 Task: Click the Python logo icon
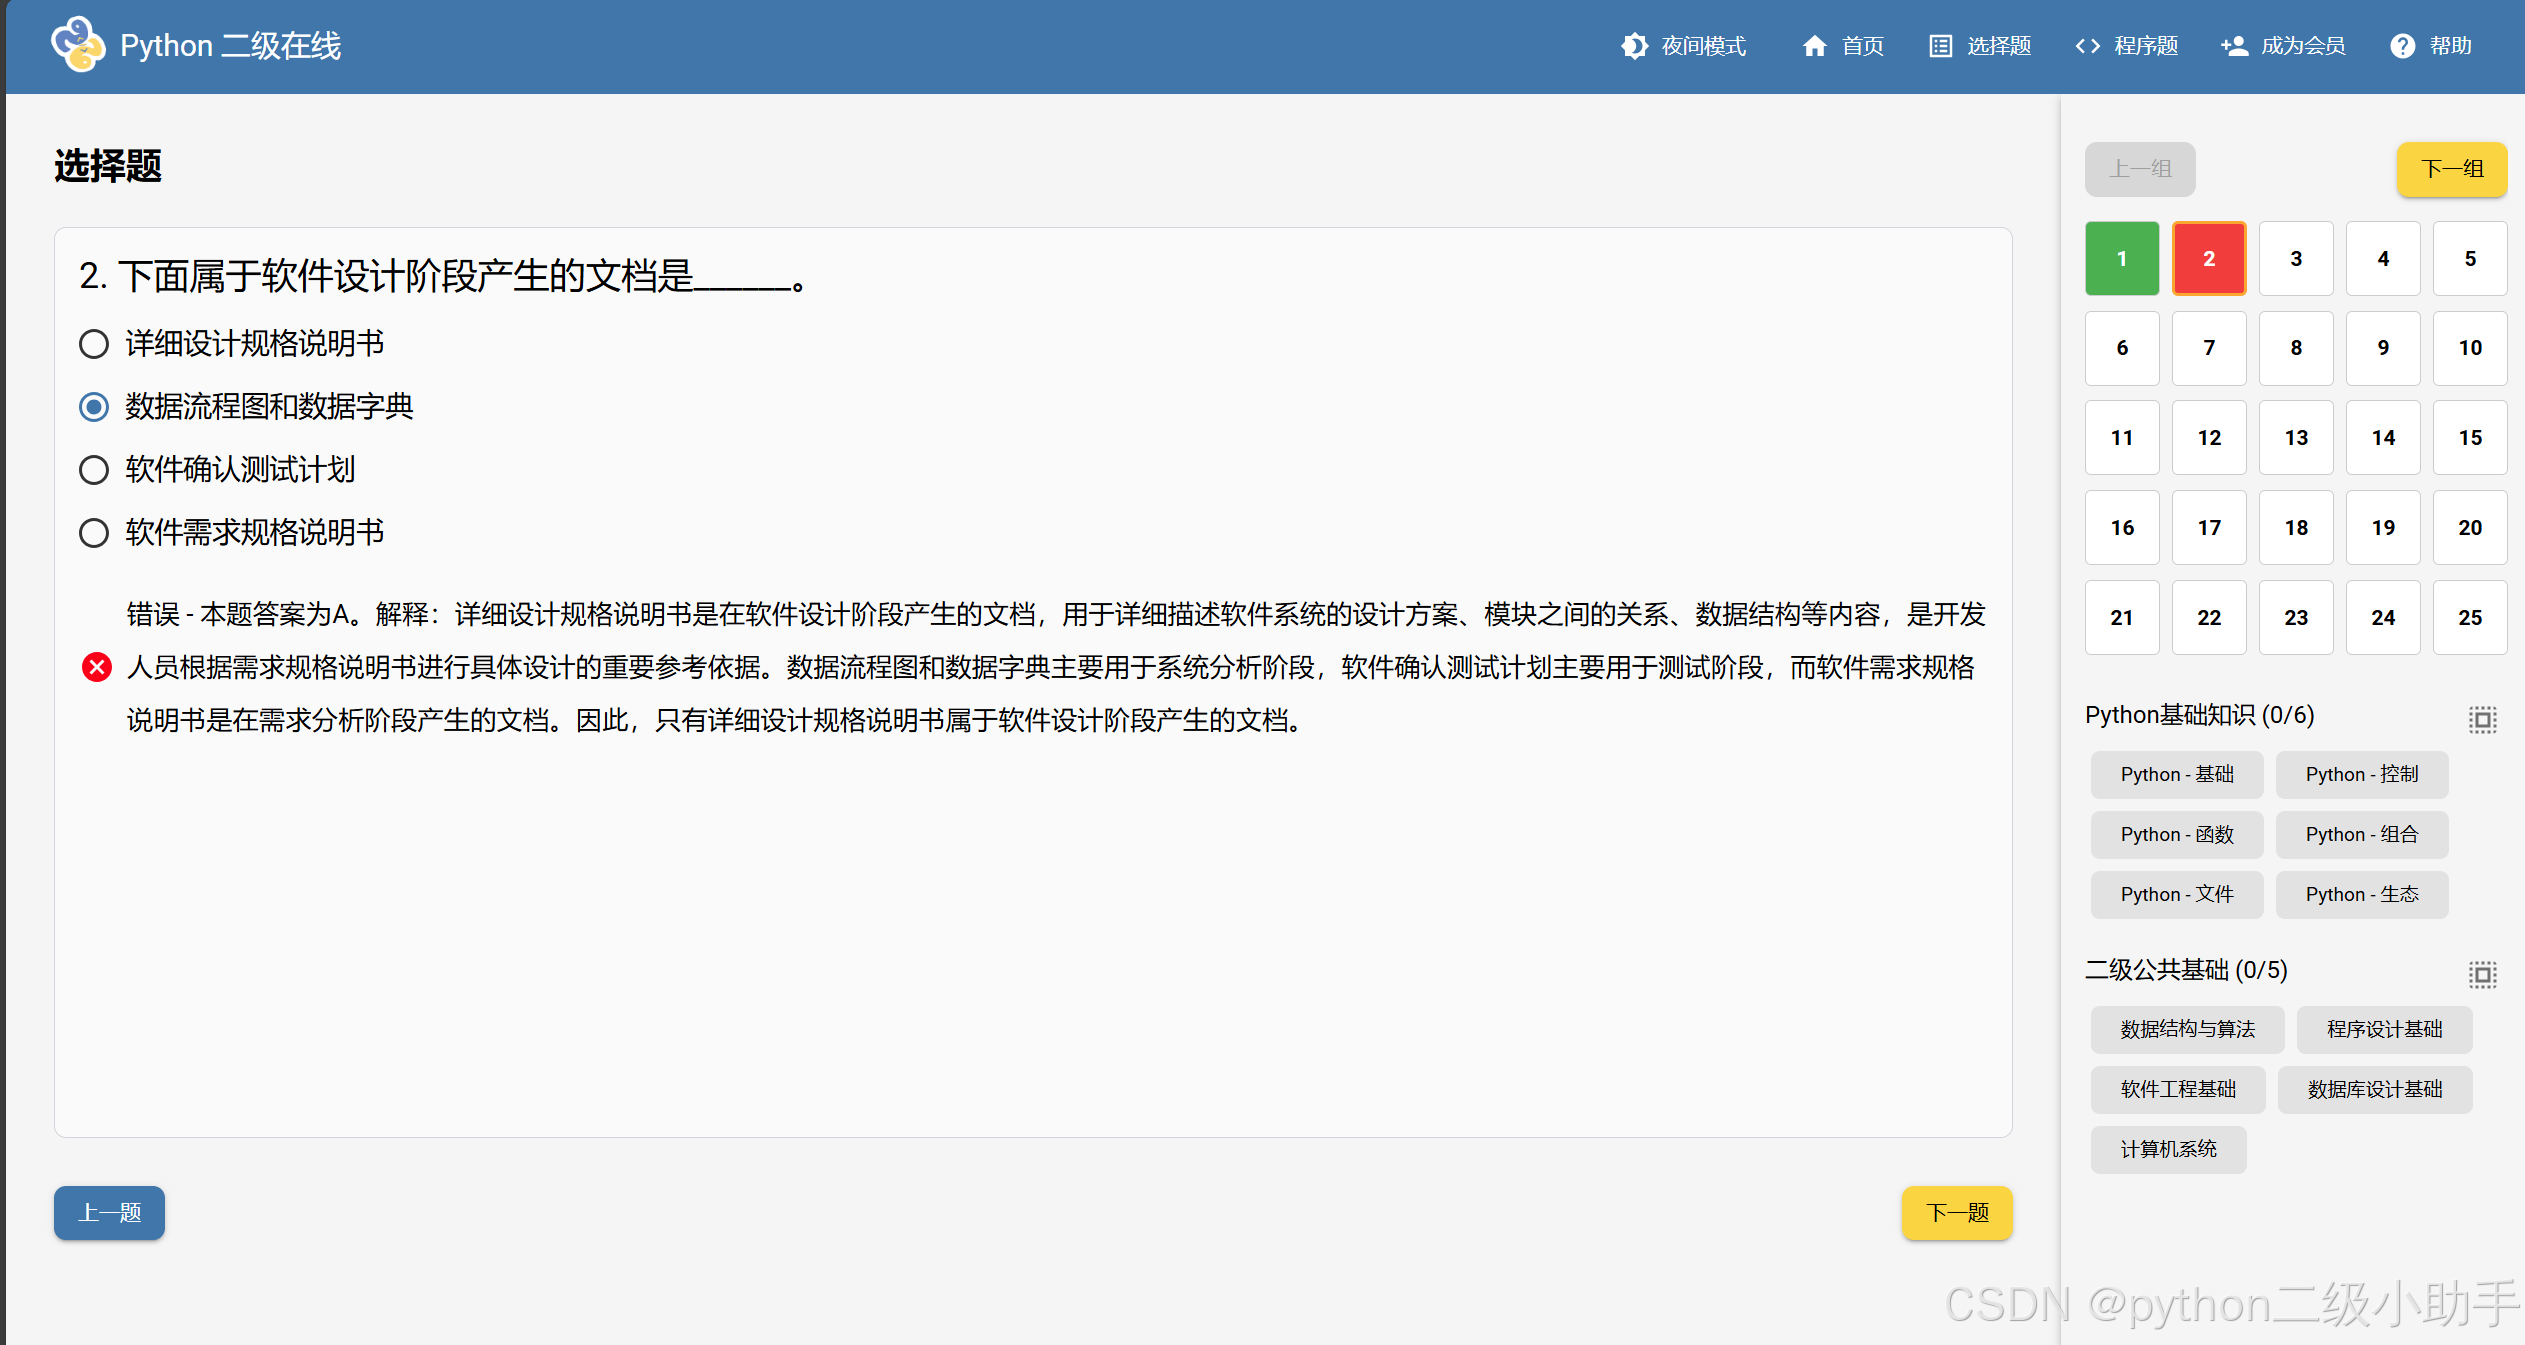pos(78,45)
